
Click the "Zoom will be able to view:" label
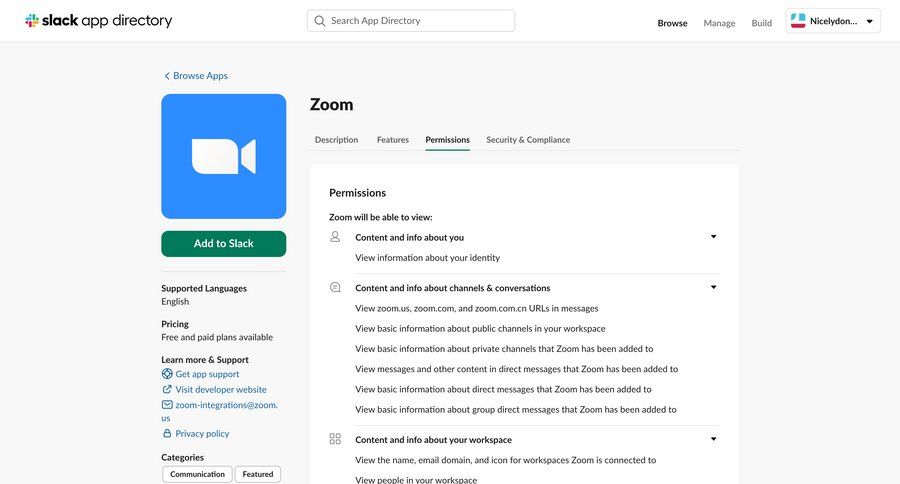coord(381,217)
